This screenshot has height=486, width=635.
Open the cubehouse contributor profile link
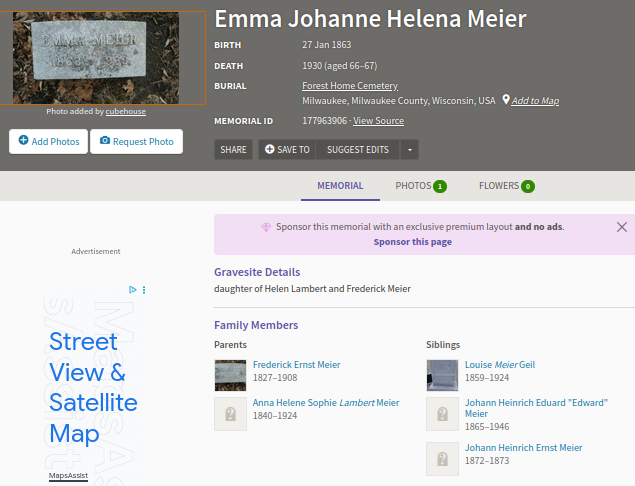(125, 111)
